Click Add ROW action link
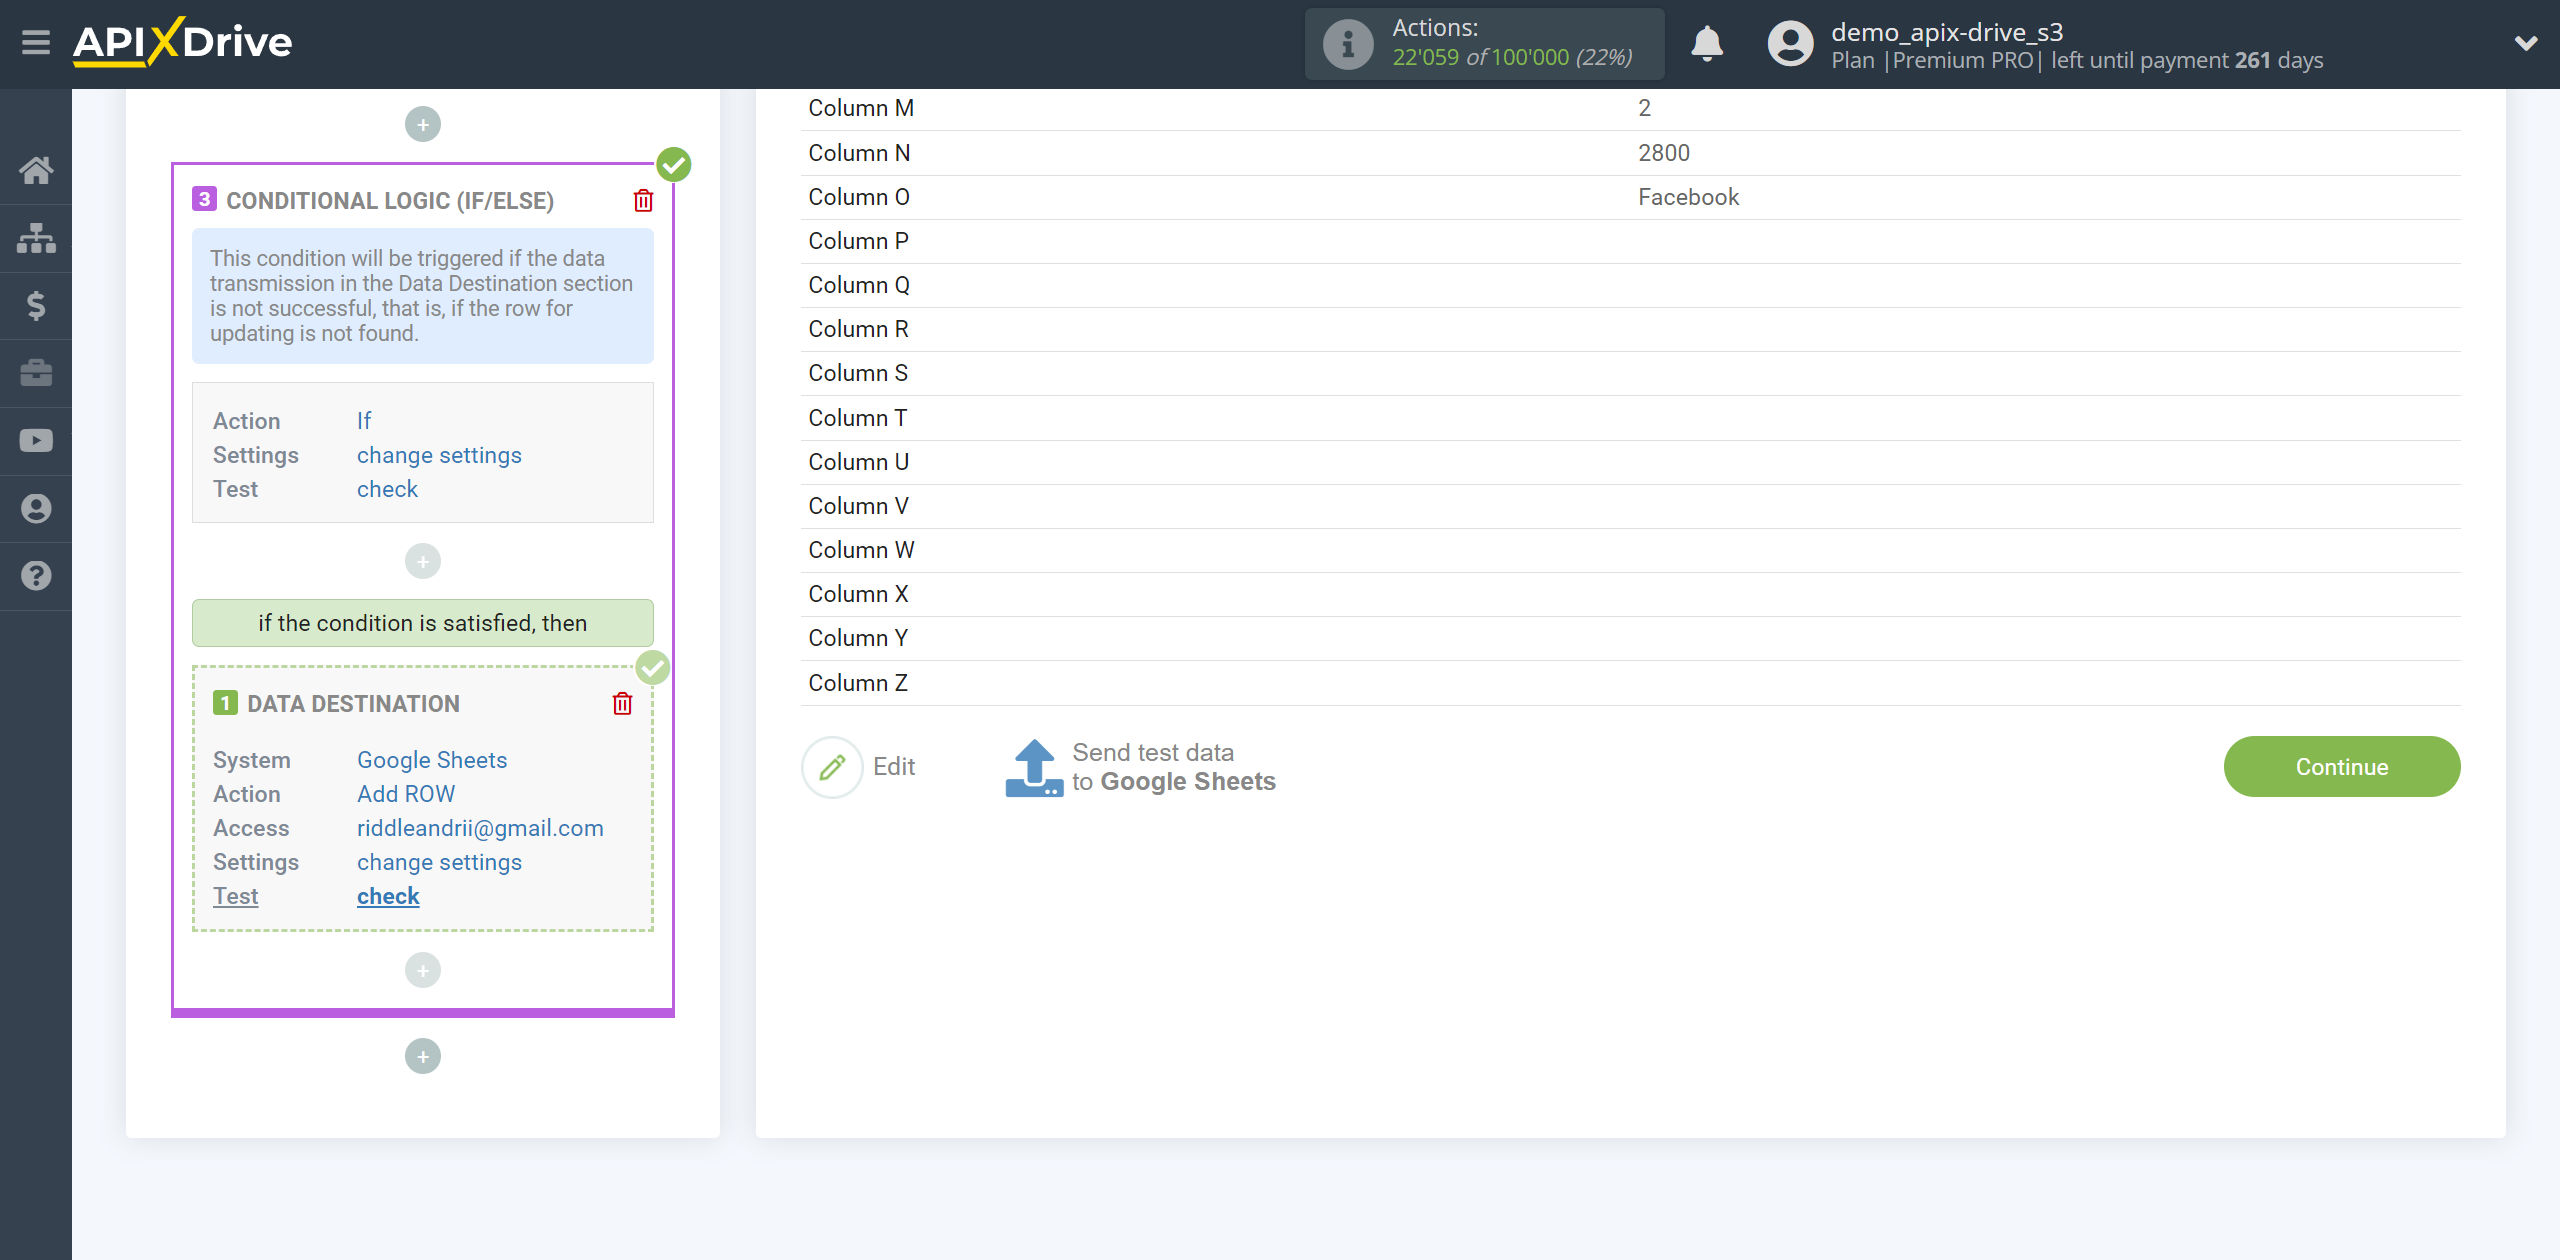Viewport: 2560px width, 1260px height. tap(406, 794)
